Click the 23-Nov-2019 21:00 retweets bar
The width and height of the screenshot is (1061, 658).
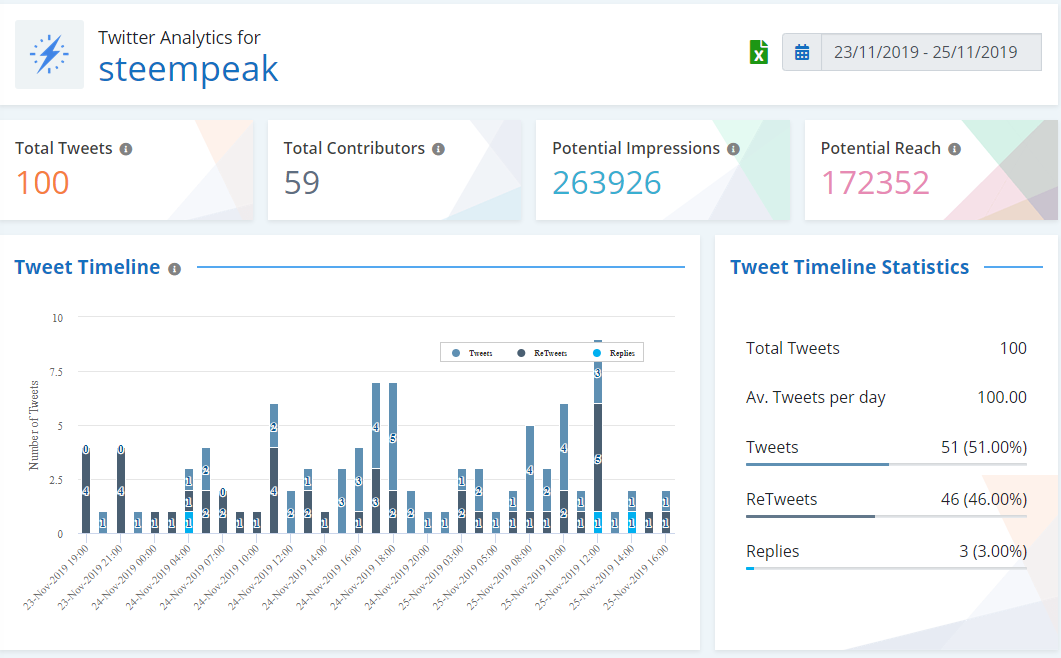click(120, 491)
